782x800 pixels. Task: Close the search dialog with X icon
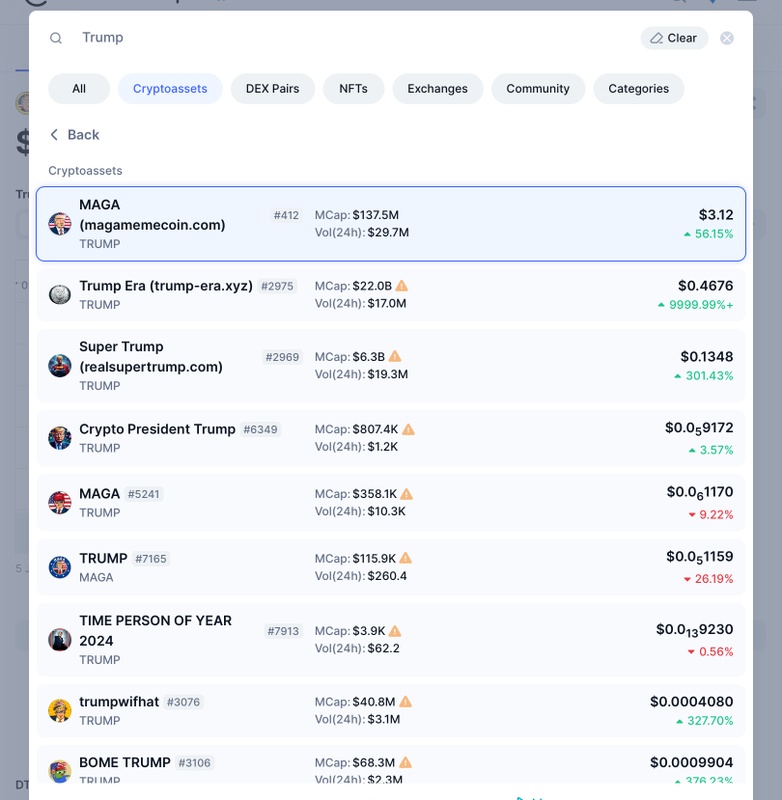click(x=727, y=38)
